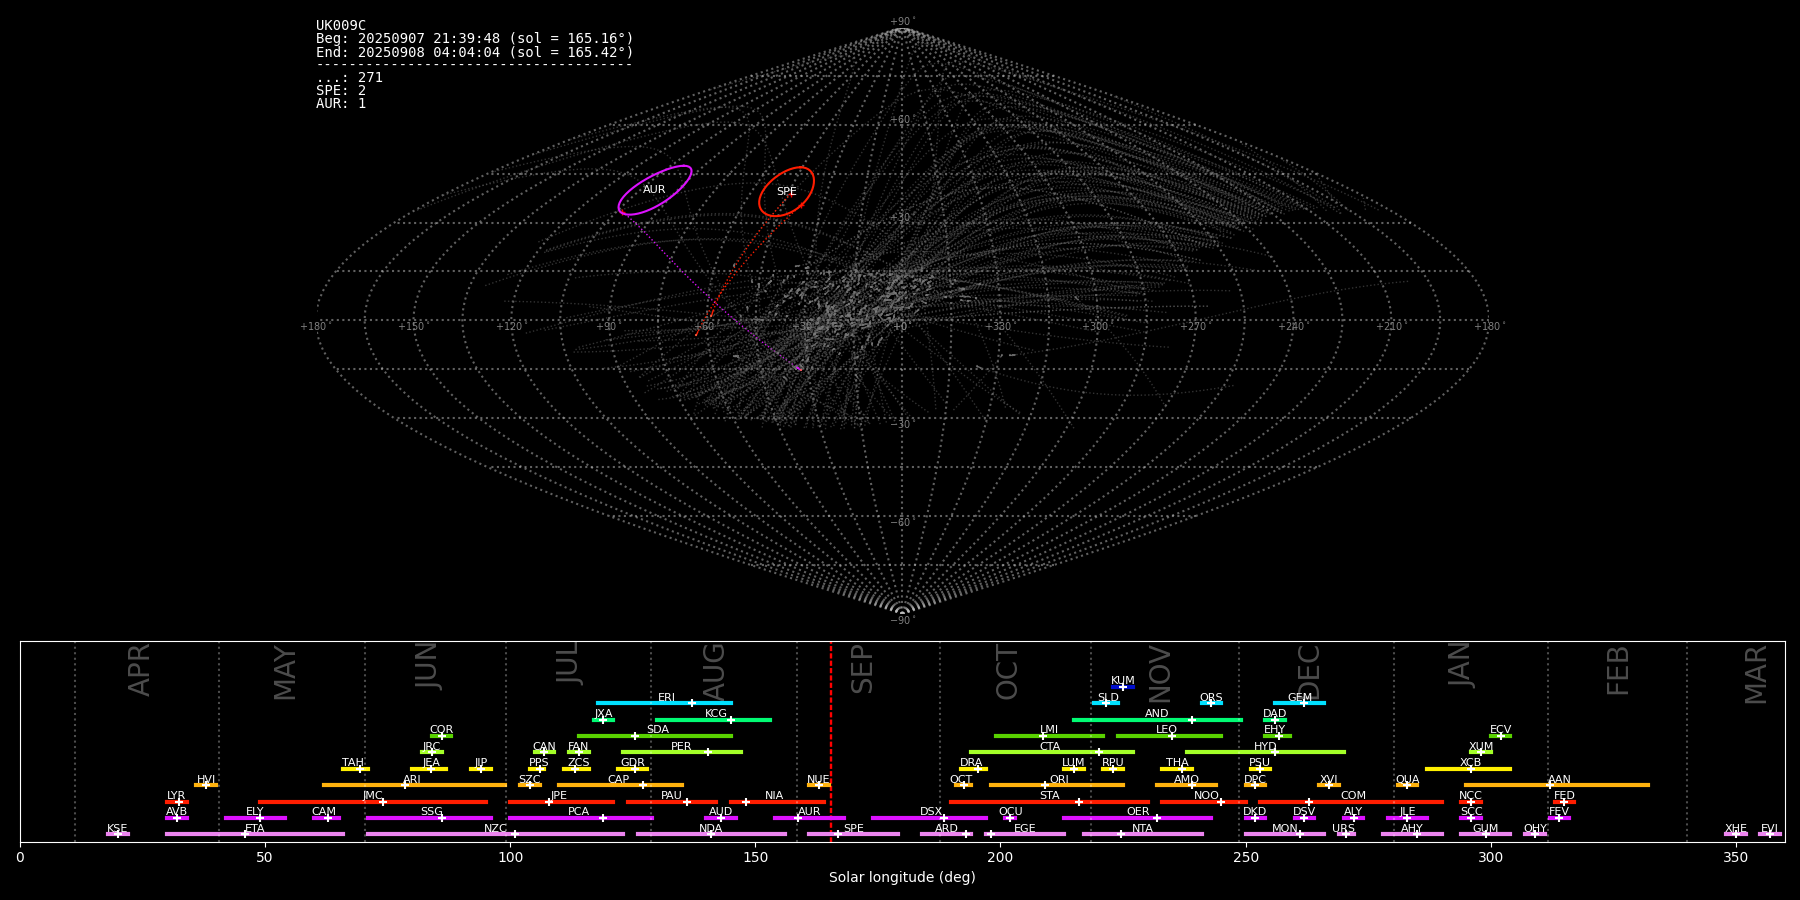Screen dimensions: 1800x900
Task: Click the 'SPE: 2' count in header
Action: coord(341,91)
